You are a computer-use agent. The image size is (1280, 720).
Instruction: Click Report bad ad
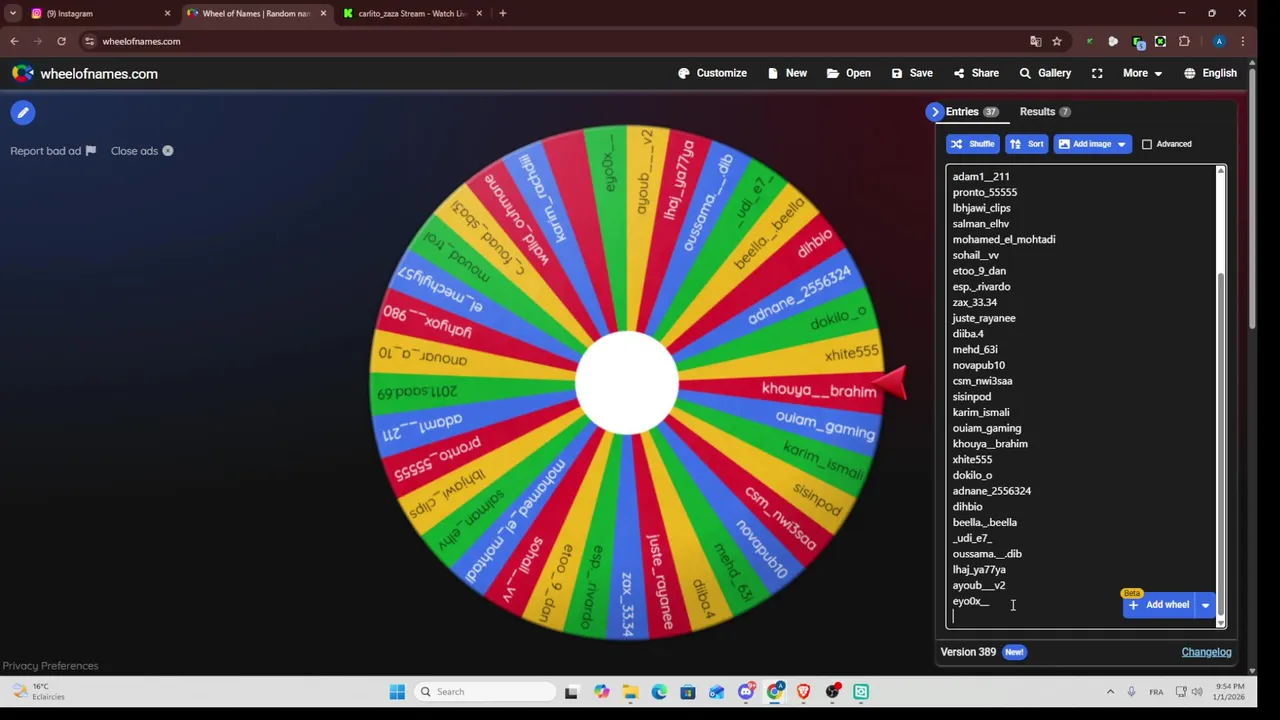click(x=53, y=151)
